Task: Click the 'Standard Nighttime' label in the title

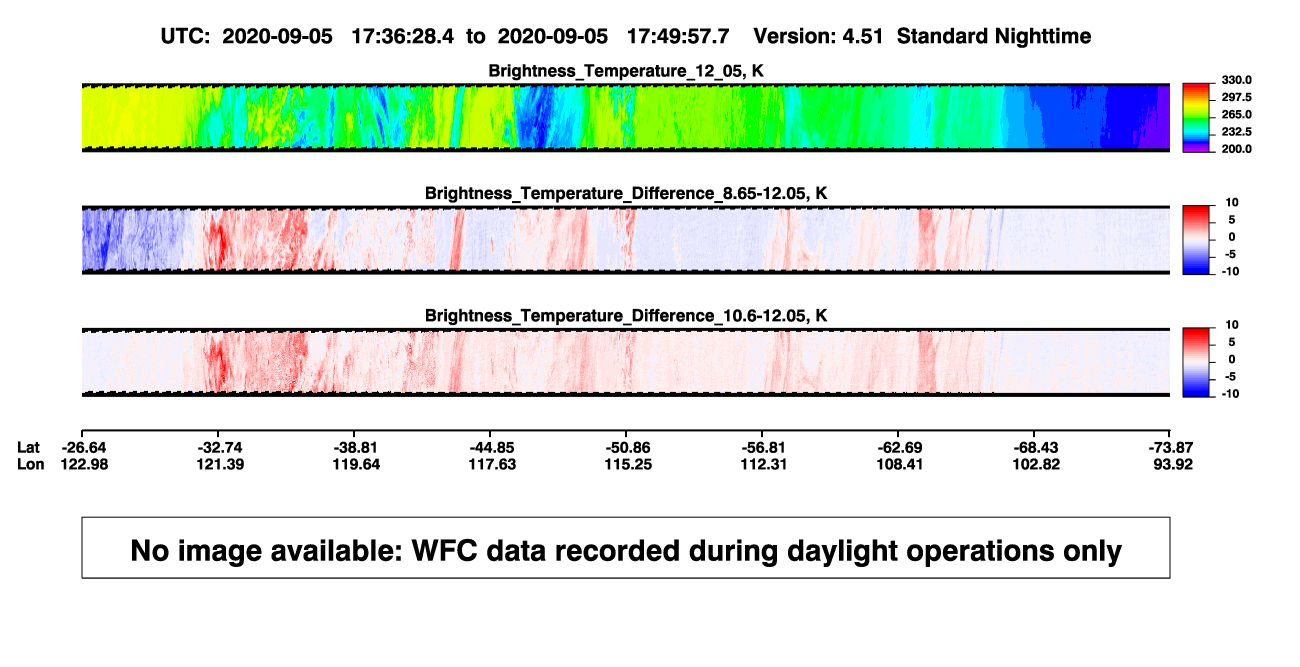Action: click(994, 37)
